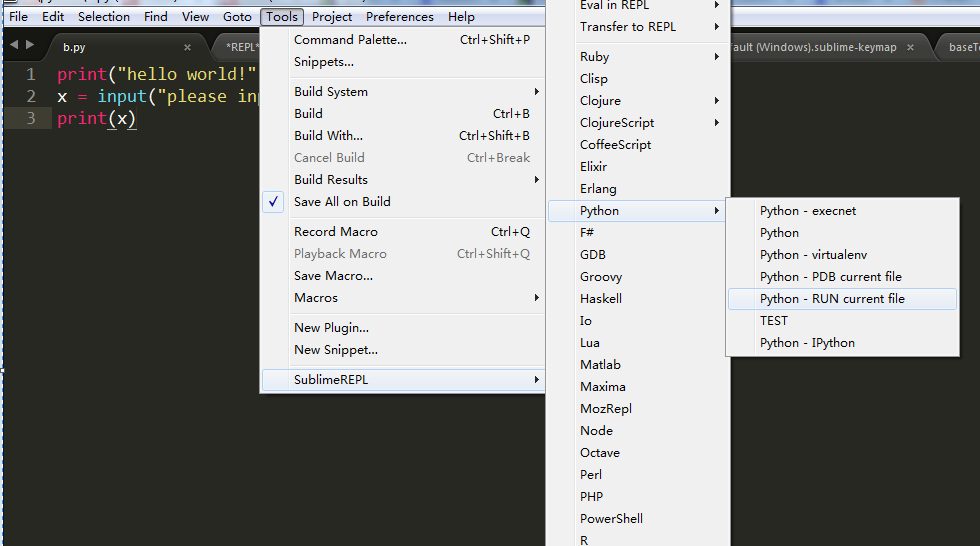The height and width of the screenshot is (546, 980).
Task: Expand the Transfer to REPL submenu
Action: (x=638, y=27)
